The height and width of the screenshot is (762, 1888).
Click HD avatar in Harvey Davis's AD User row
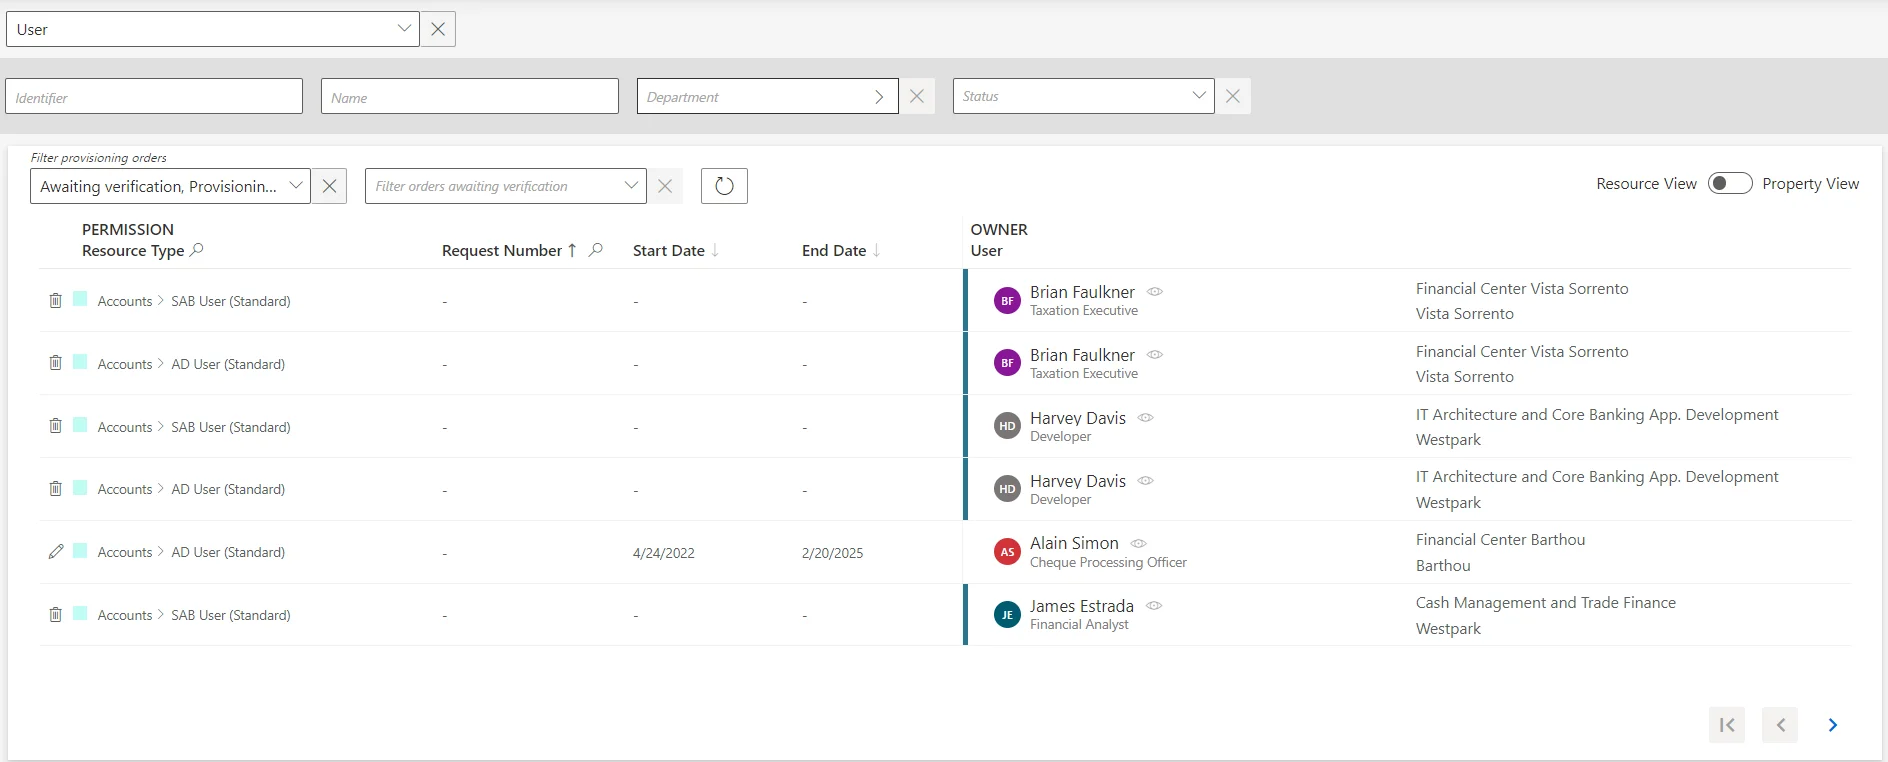1007,489
